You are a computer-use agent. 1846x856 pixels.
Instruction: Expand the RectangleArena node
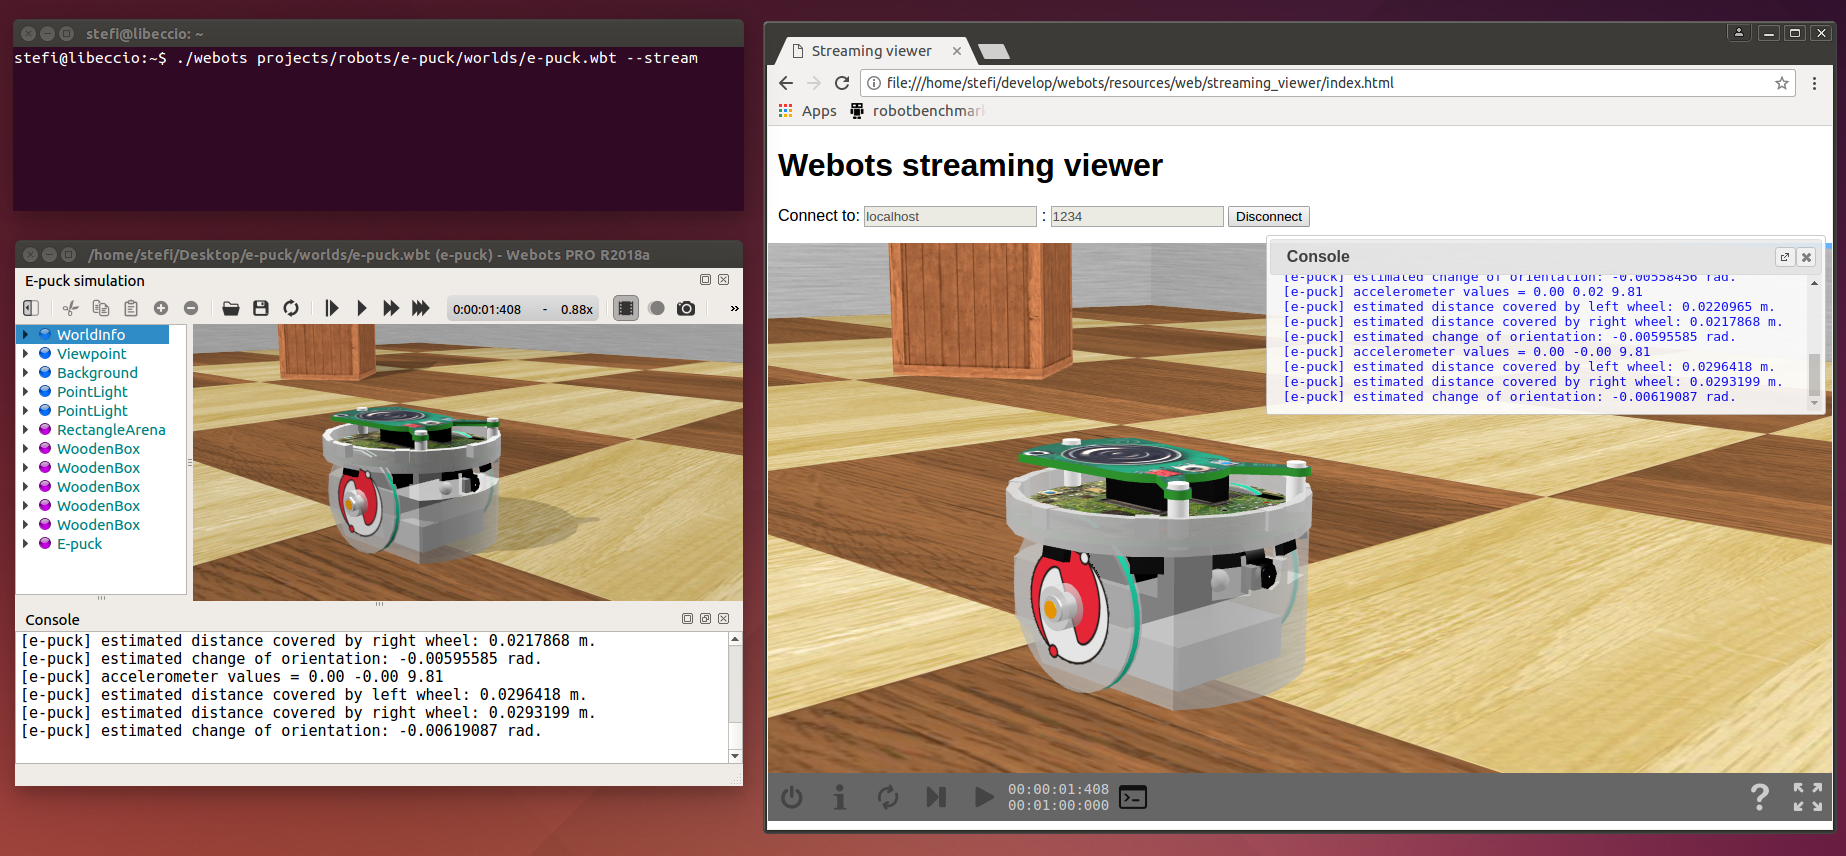point(25,429)
